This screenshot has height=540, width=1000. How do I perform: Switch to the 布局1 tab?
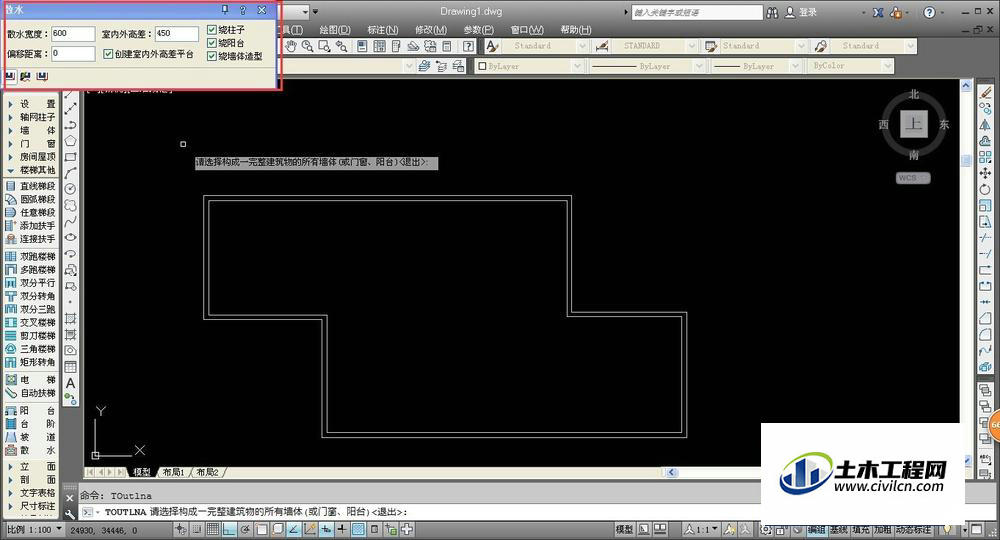173,472
